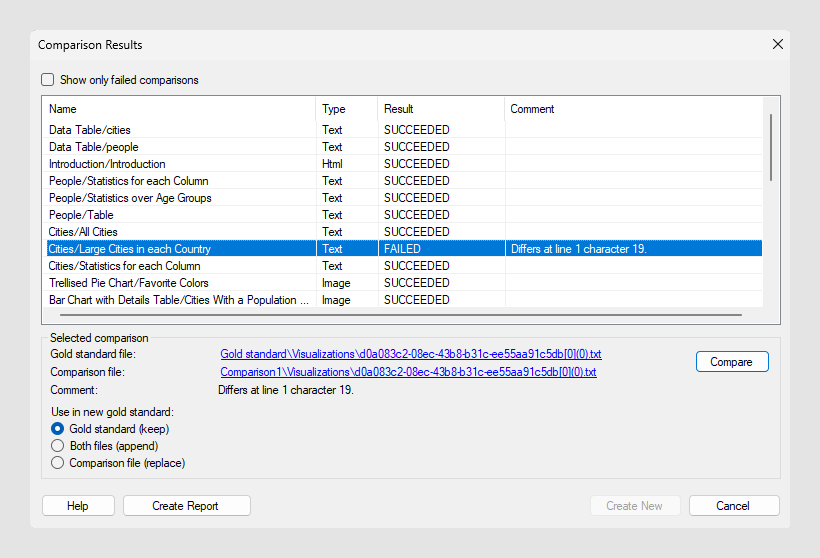The image size is (820, 558).
Task: Click the Html type cell
Action: (347, 164)
